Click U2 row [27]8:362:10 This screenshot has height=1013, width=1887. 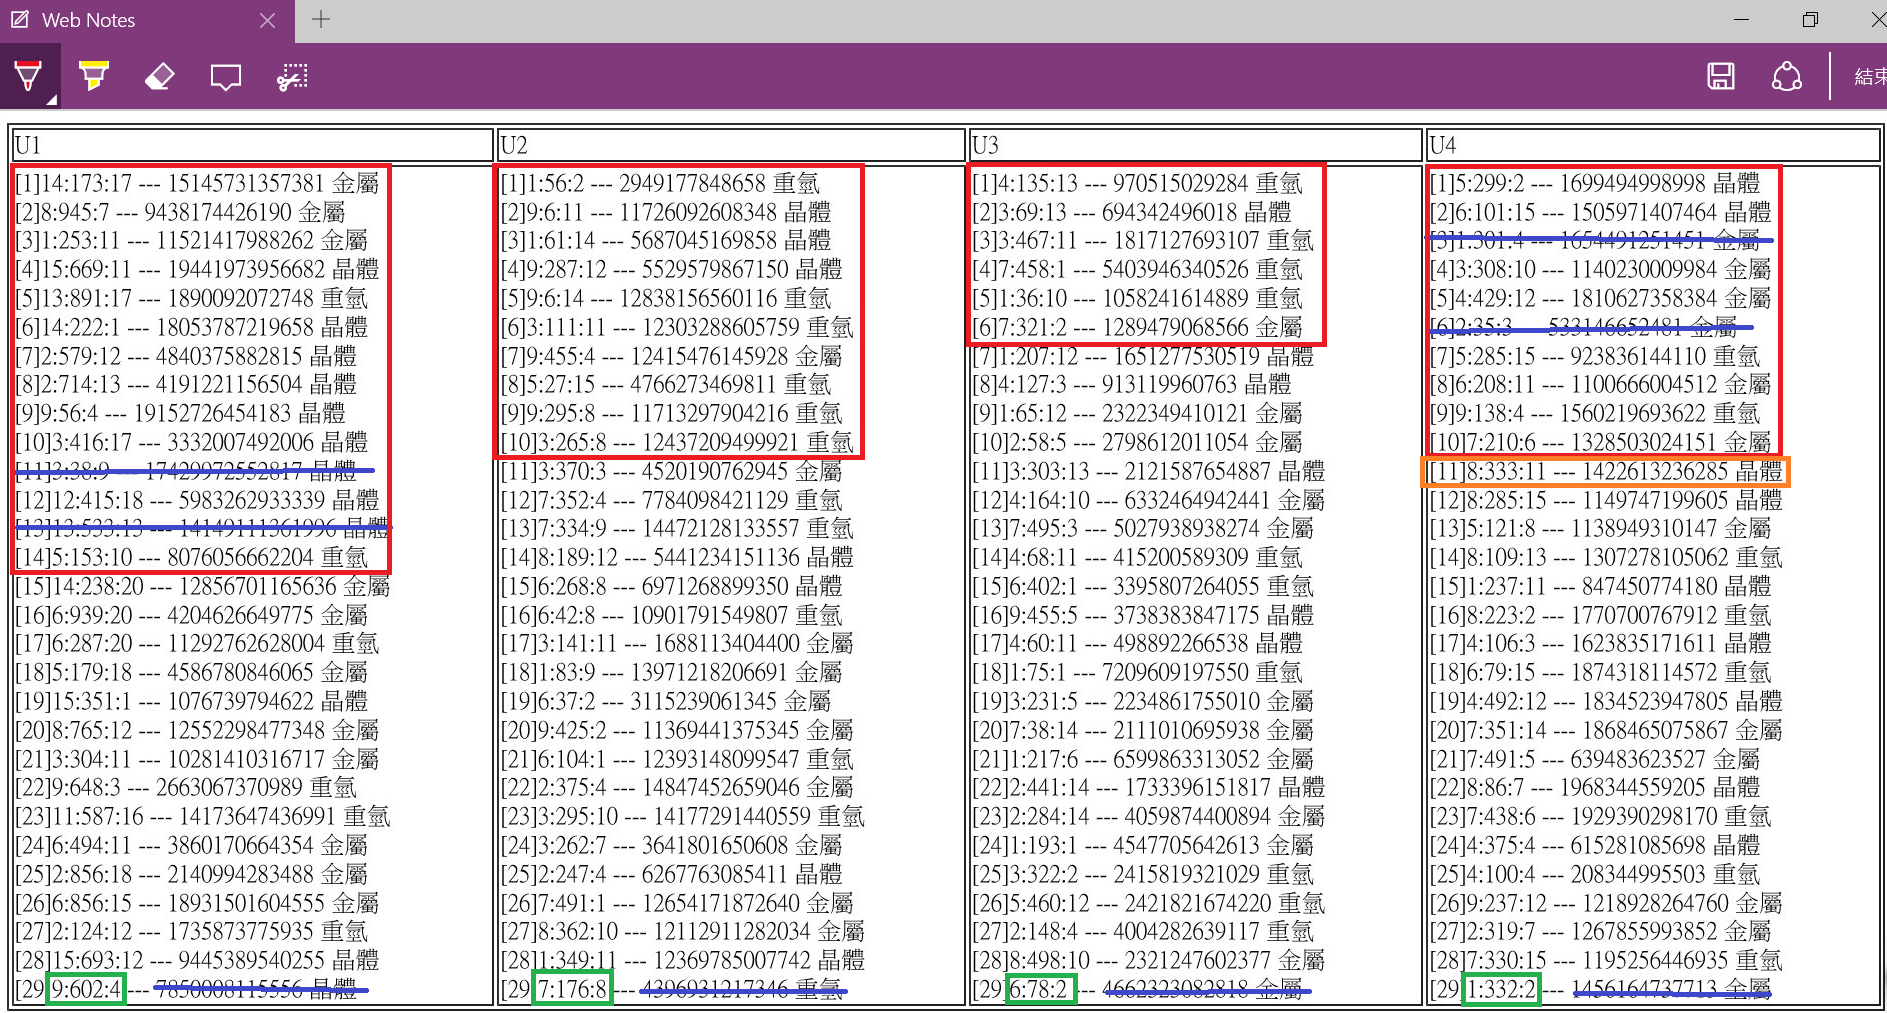682,932
